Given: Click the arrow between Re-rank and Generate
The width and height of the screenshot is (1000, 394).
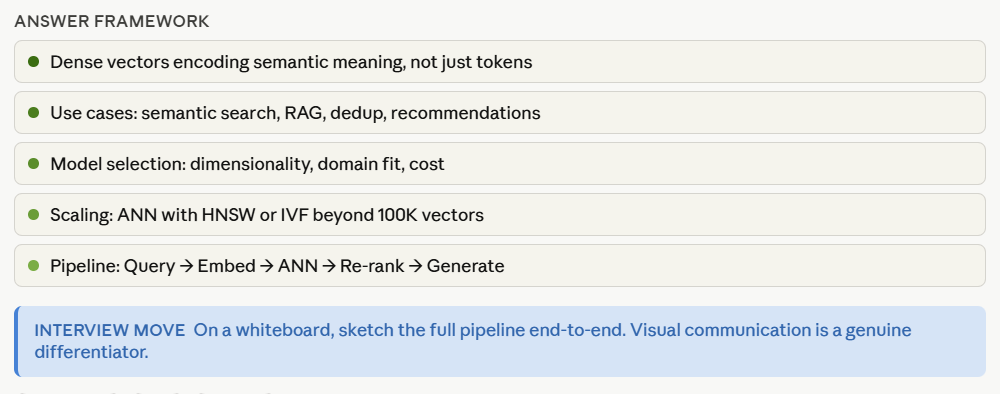Looking at the screenshot, I should click(x=415, y=266).
